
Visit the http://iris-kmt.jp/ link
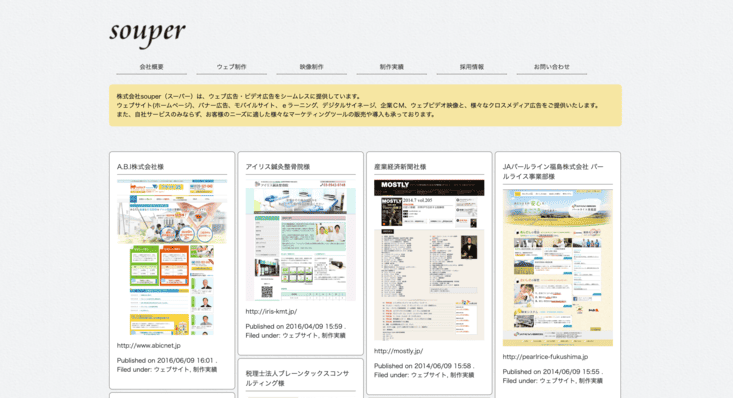point(271,311)
